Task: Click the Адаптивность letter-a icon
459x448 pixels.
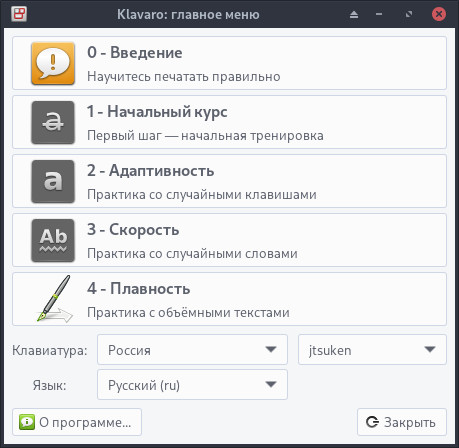Action: click(x=53, y=181)
